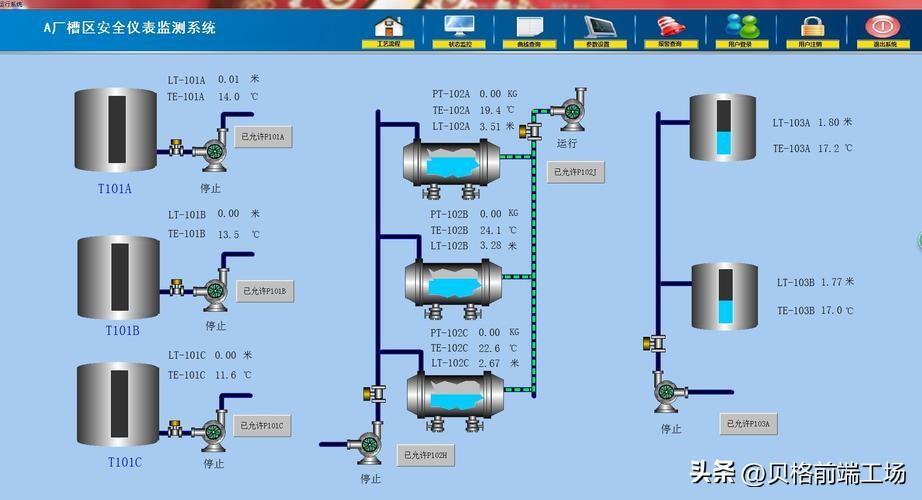Image resolution: width=922 pixels, height=500 pixels.
Task: Click the 已允许P102J button
Action: tap(575, 172)
